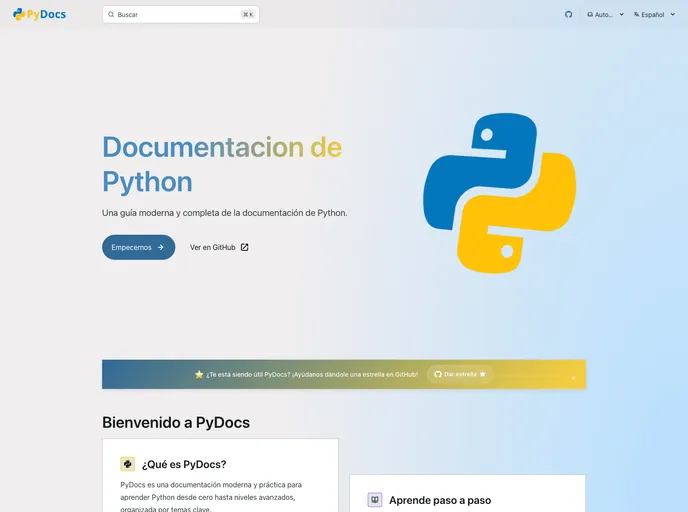
Task: Click the GitHub icon on Dar estrella
Action: coord(437,374)
